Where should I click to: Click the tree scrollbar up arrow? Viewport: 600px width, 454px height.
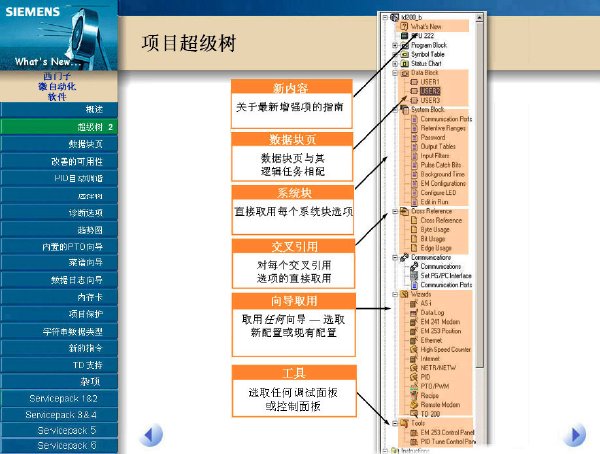point(479,18)
